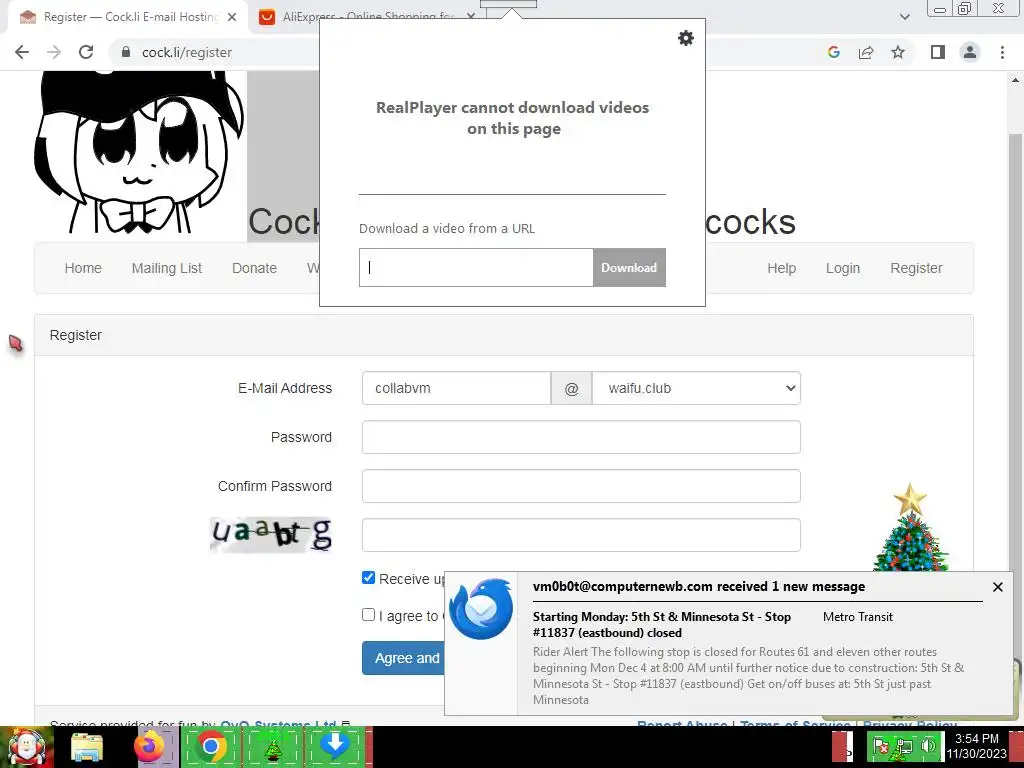Switch to the AliExpress tab
1024x768 pixels.
click(366, 17)
